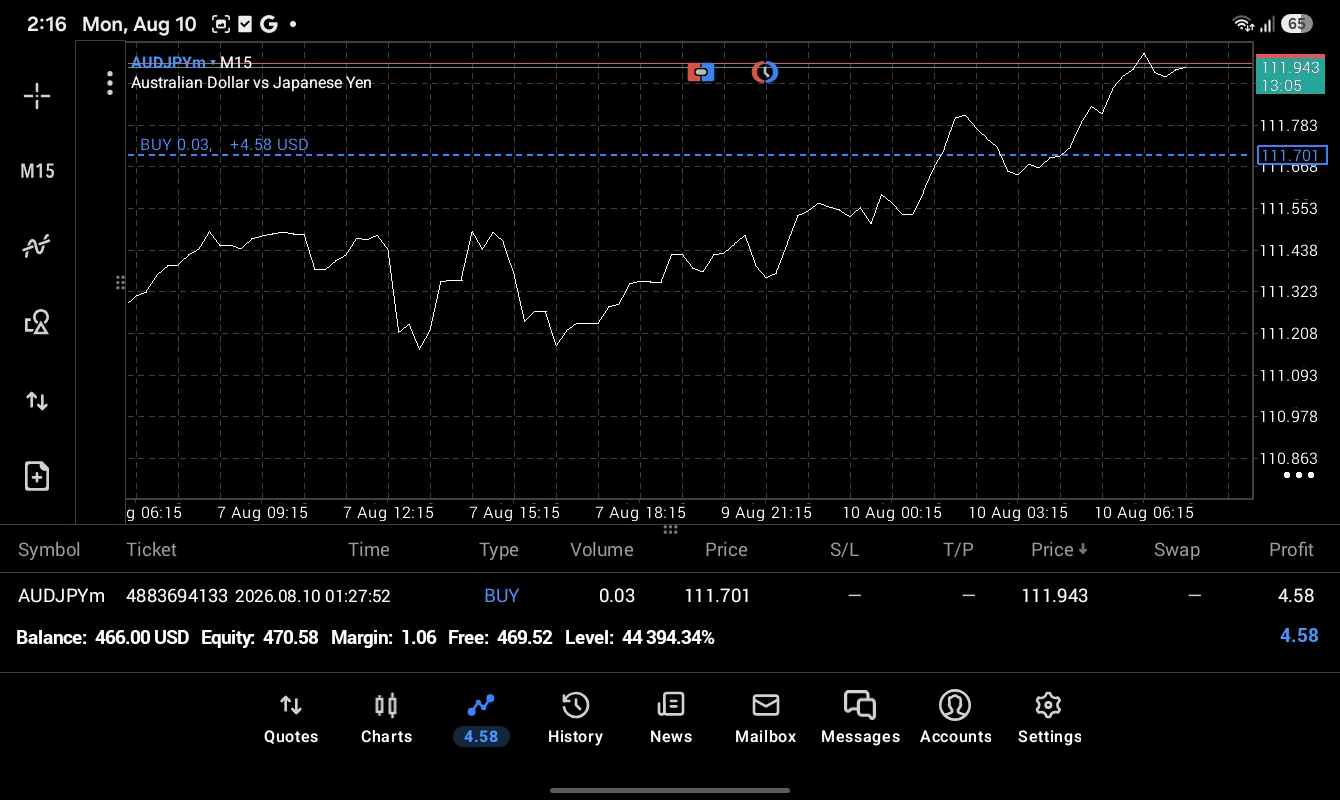Go to Accounts
This screenshot has width=1340, height=800.
pos(955,719)
